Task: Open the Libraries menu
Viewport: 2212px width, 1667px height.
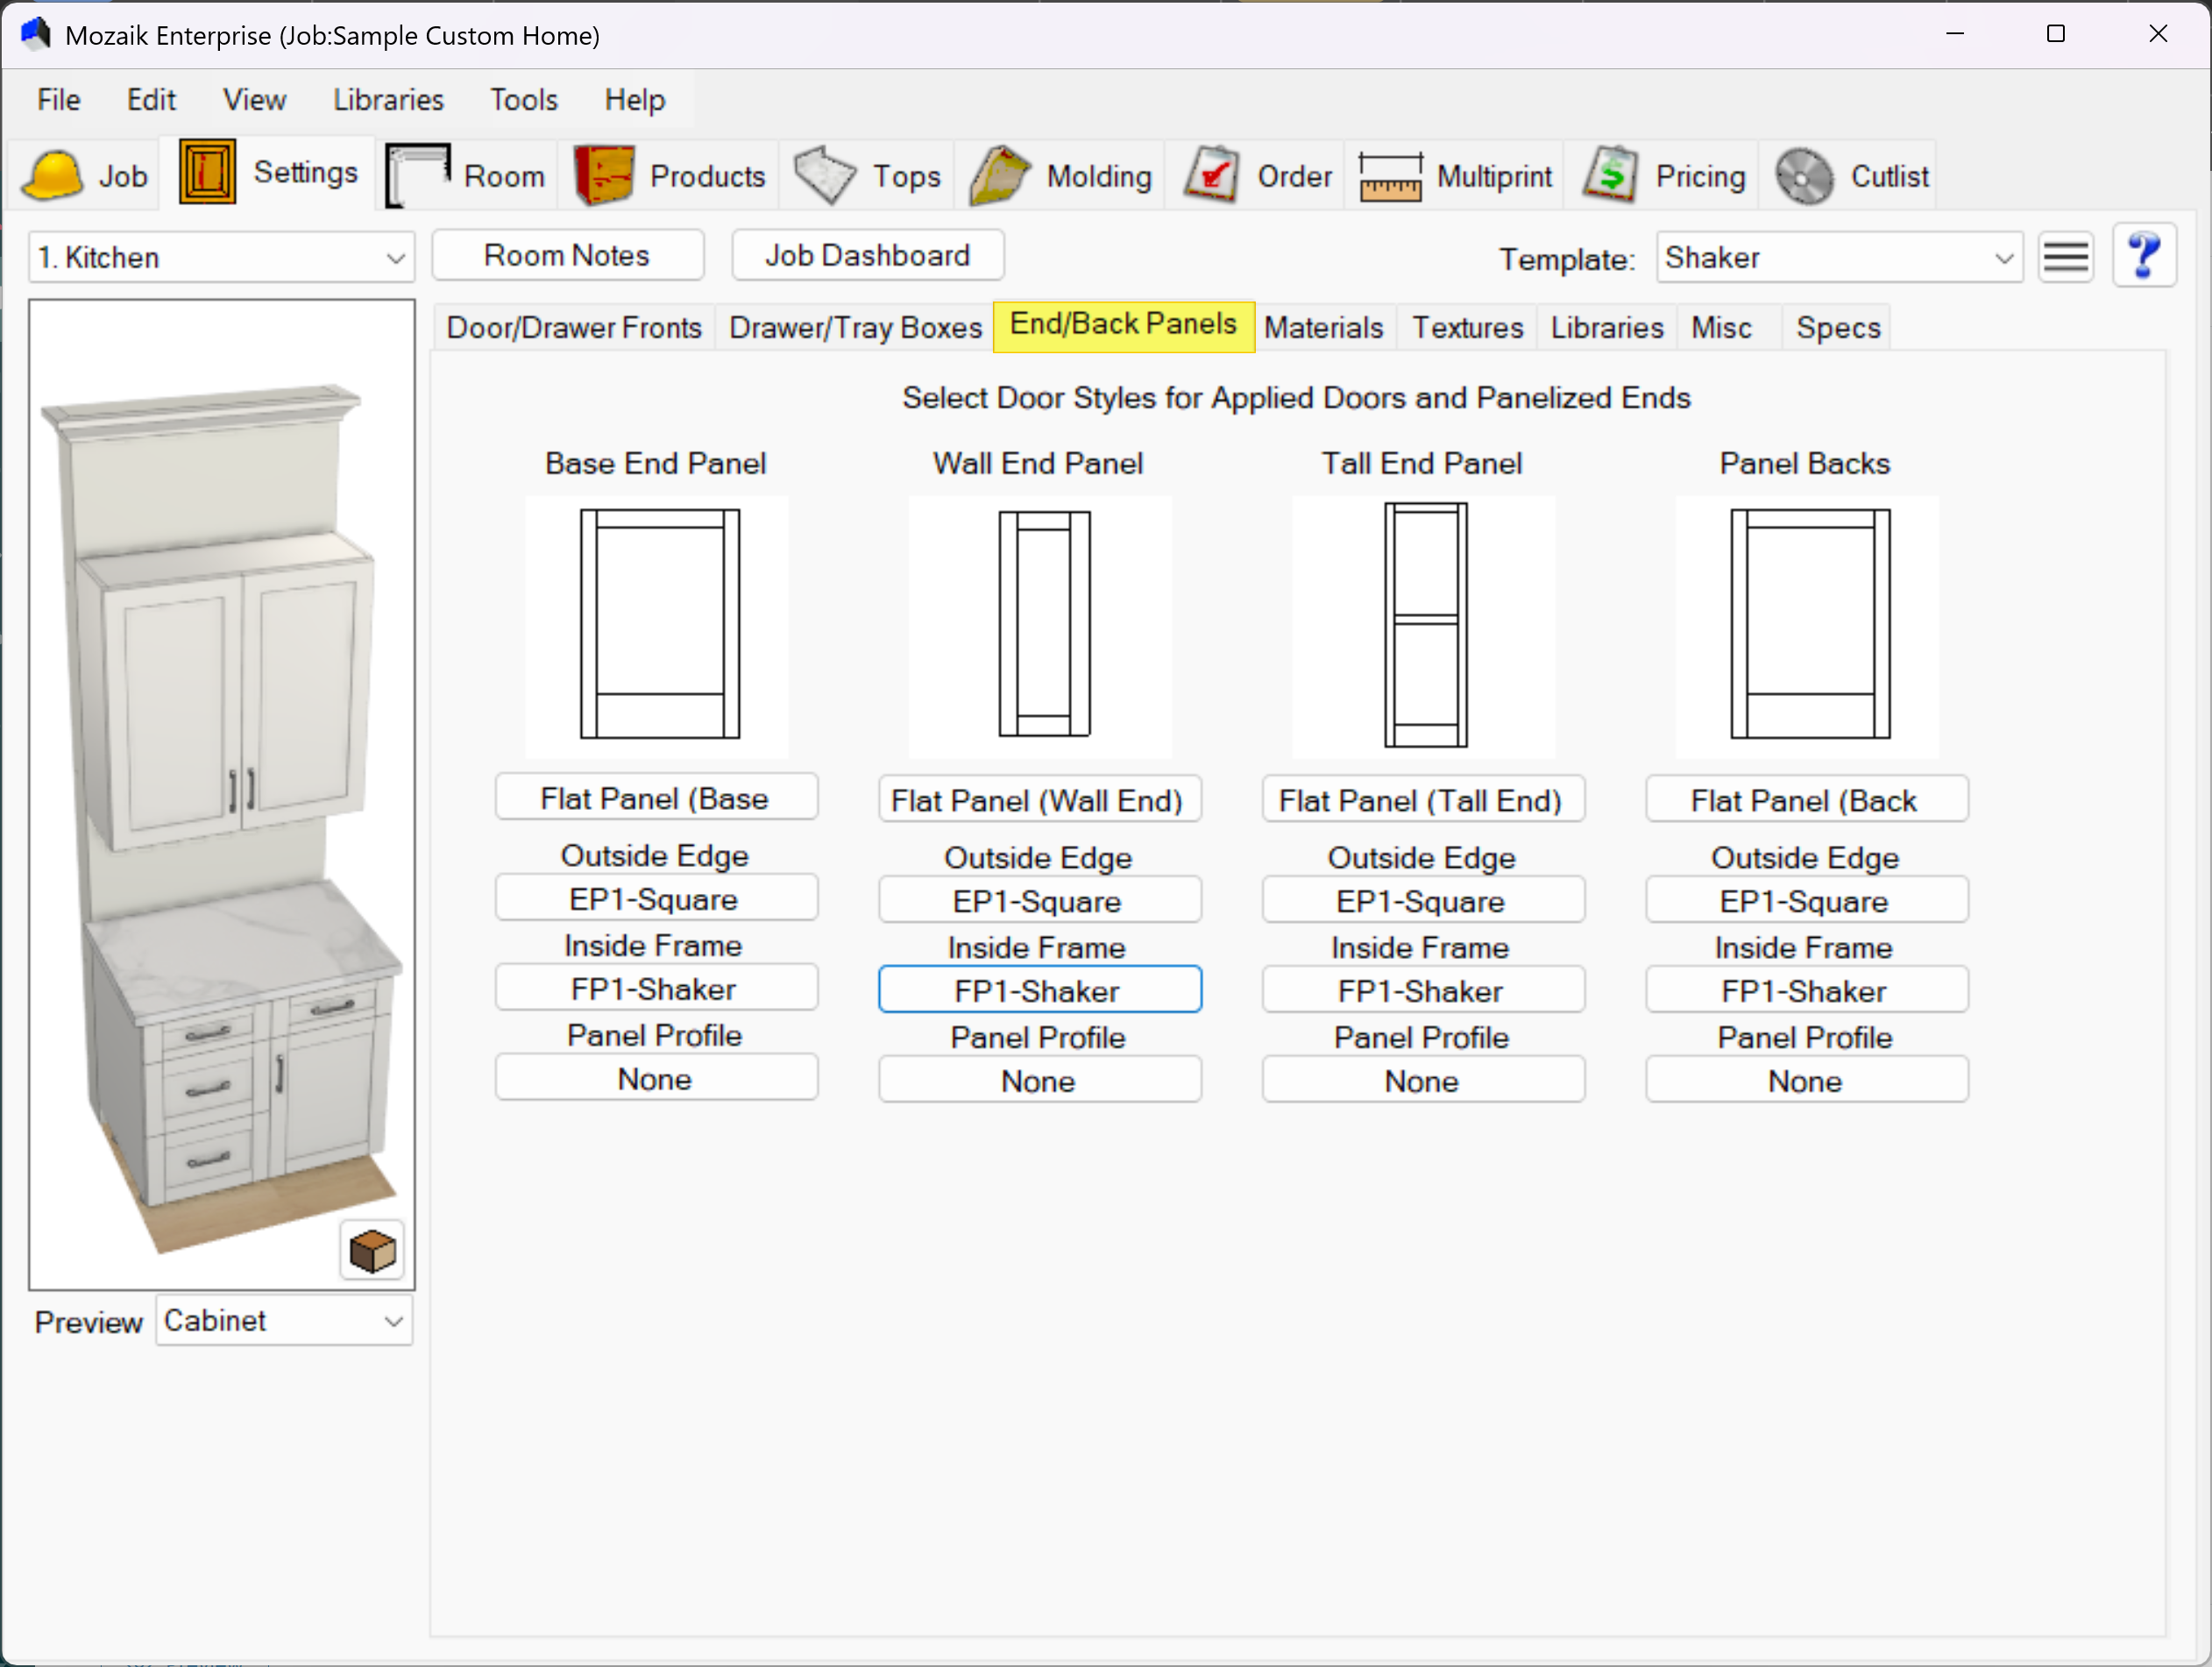Action: click(x=388, y=100)
